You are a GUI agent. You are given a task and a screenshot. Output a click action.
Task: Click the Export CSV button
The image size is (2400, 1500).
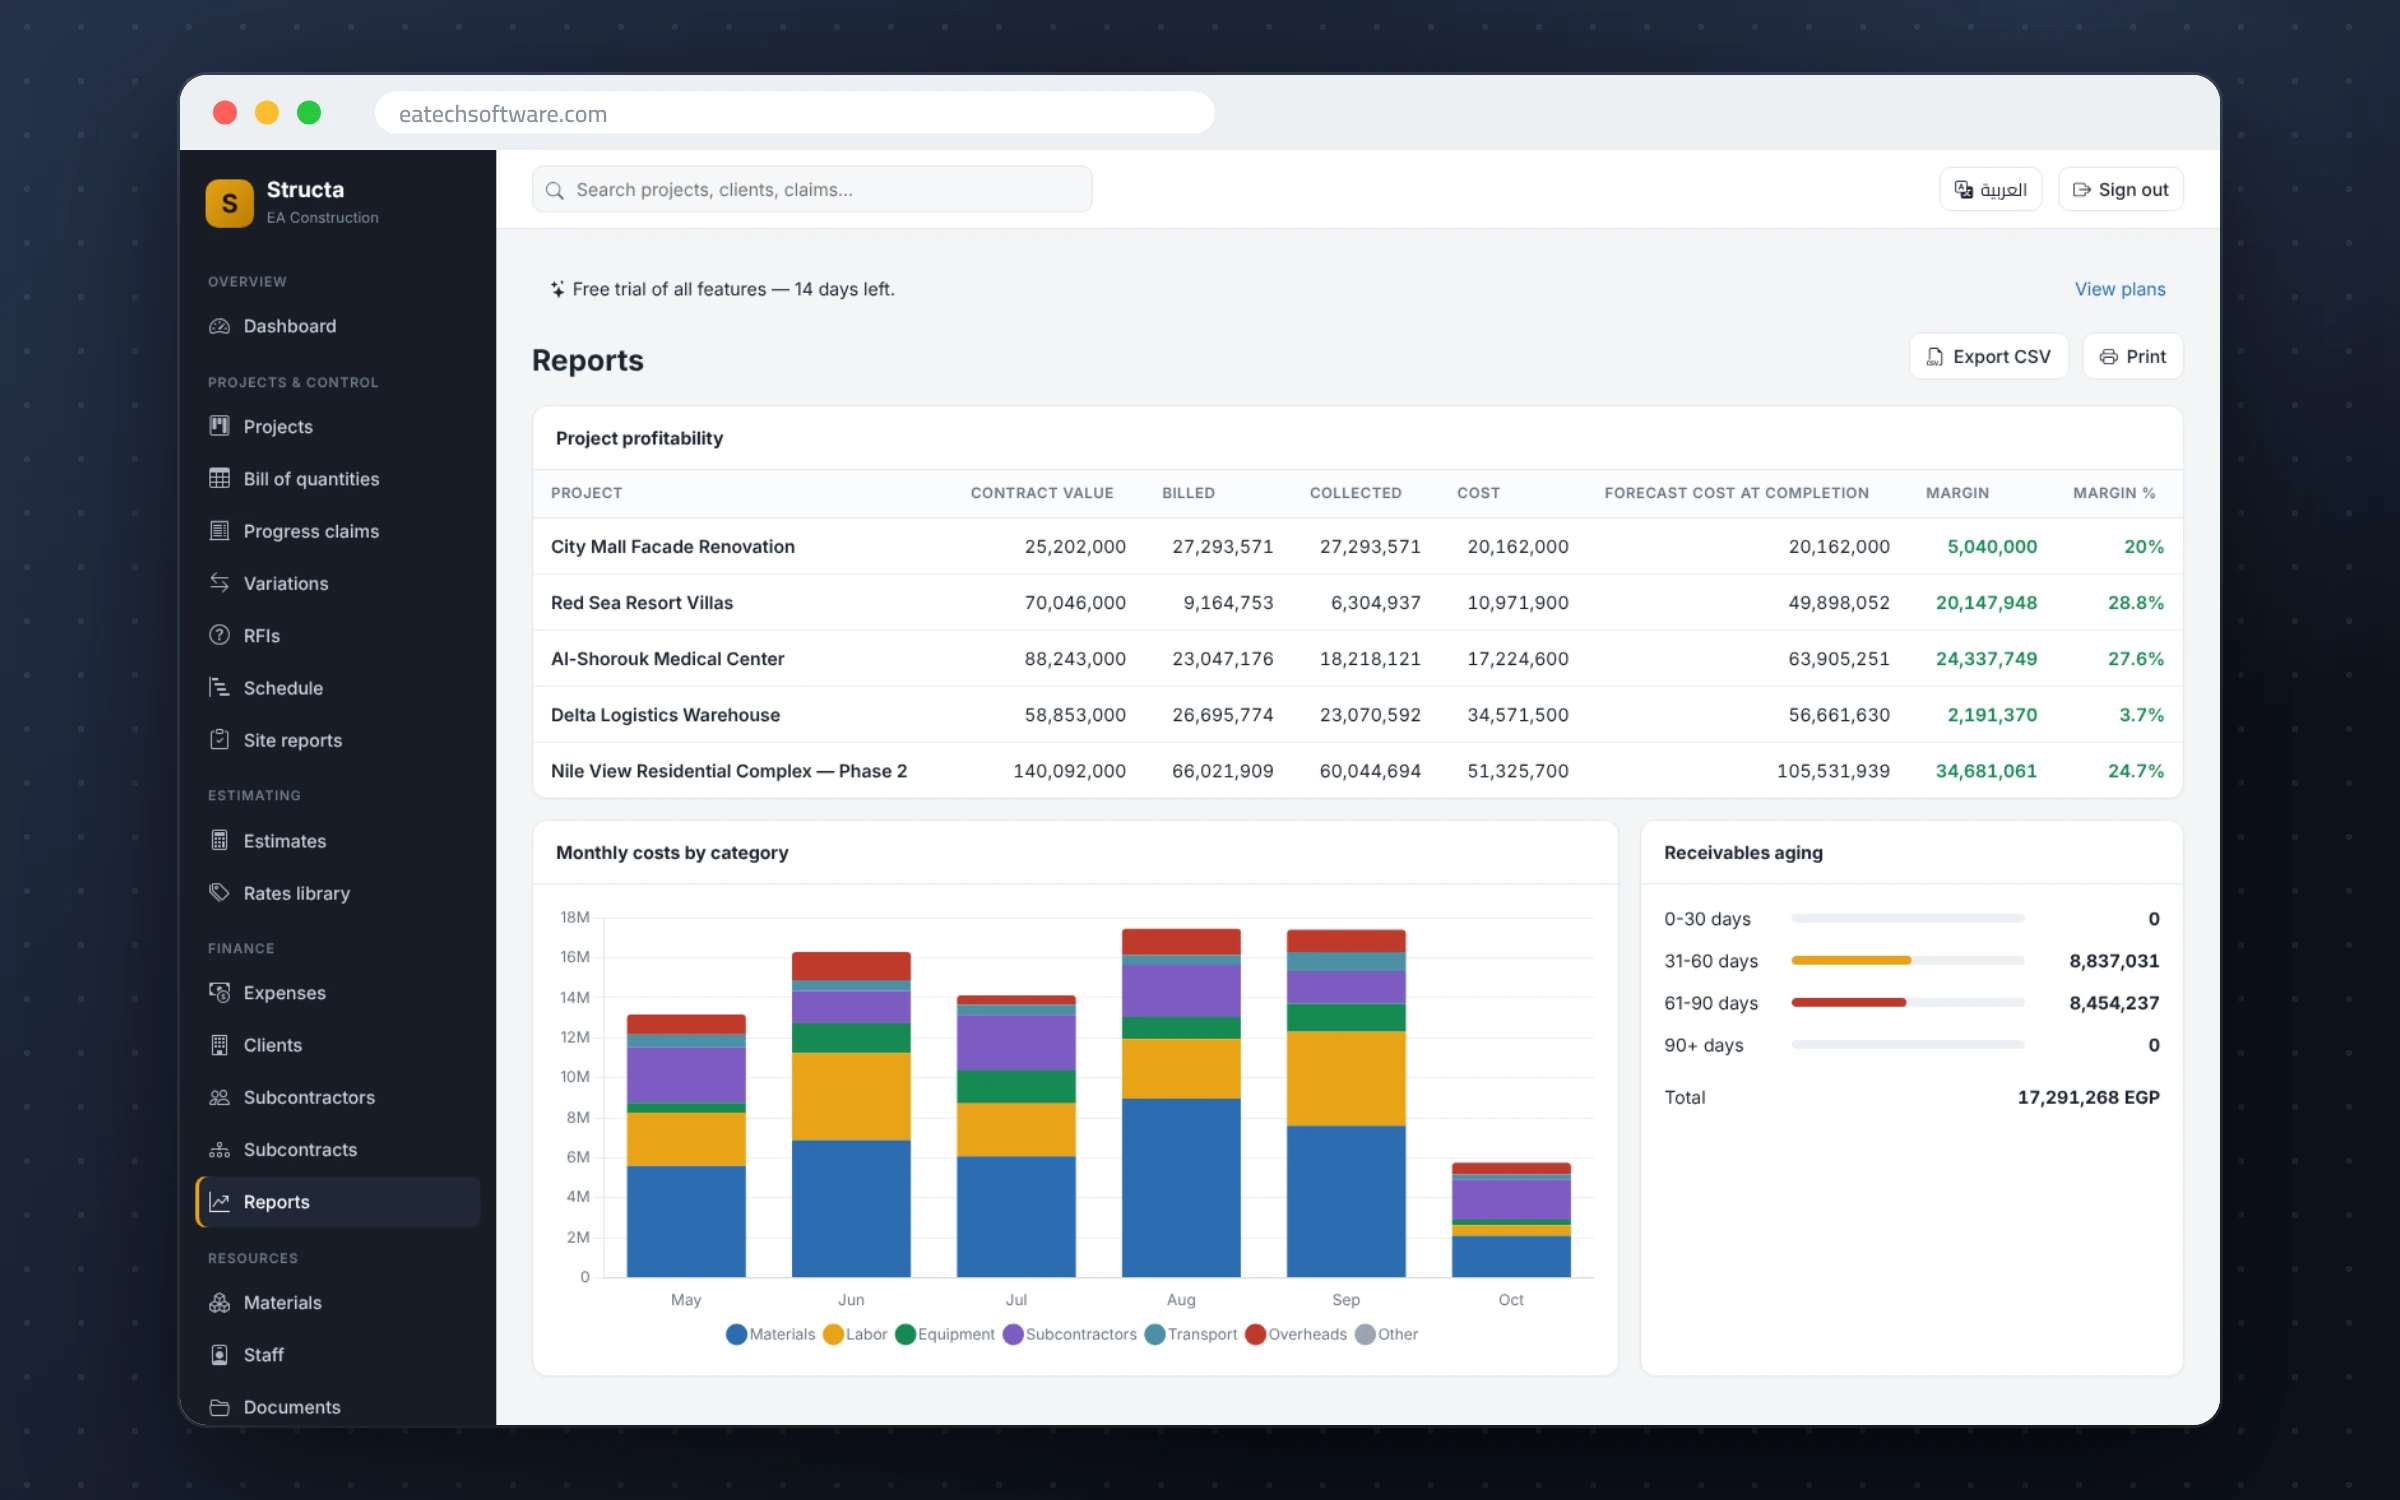point(1988,357)
